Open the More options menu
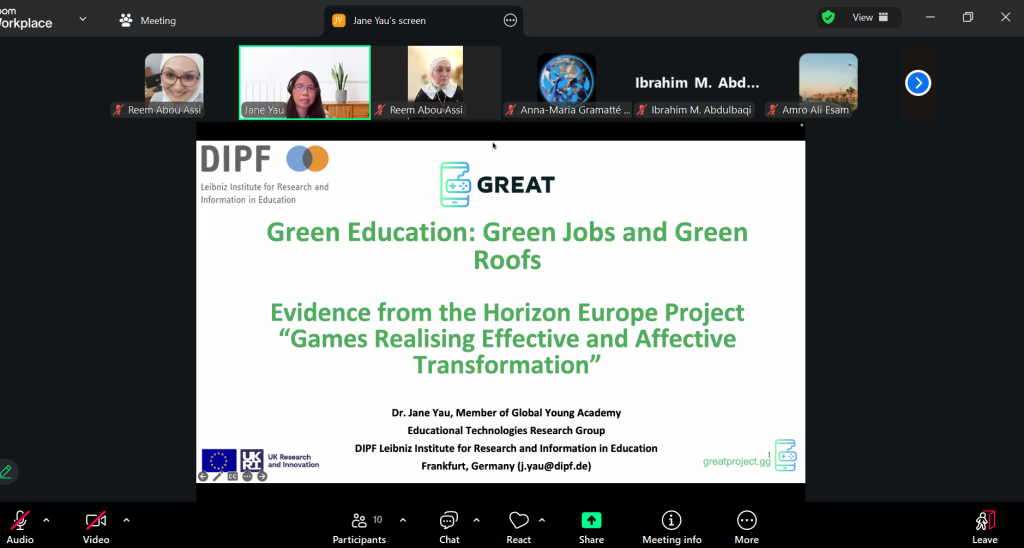The image size is (1024, 548). (x=746, y=526)
